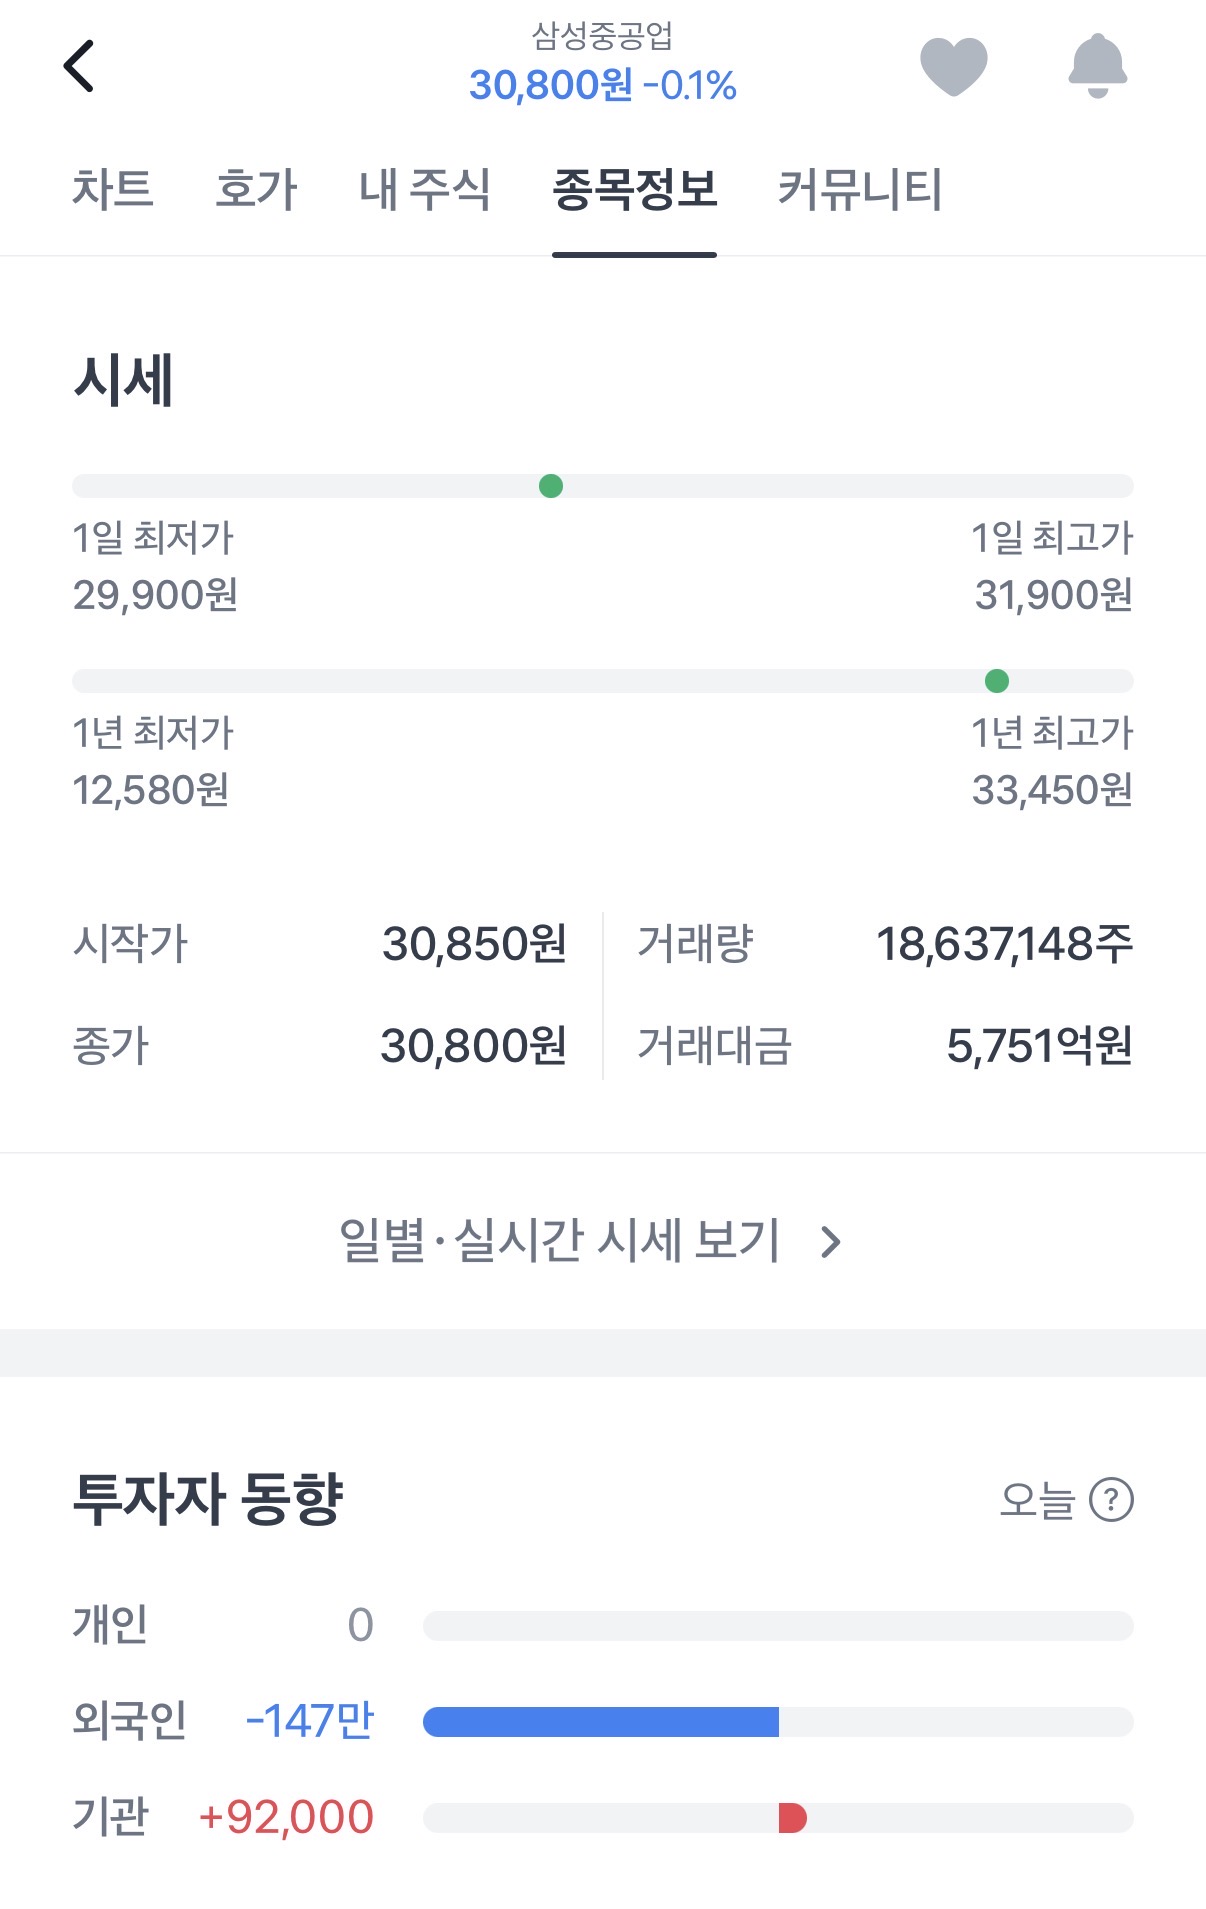Viewport: 1206px width, 1909px height.
Task: Switch to the 호가 tab
Action: [x=256, y=189]
